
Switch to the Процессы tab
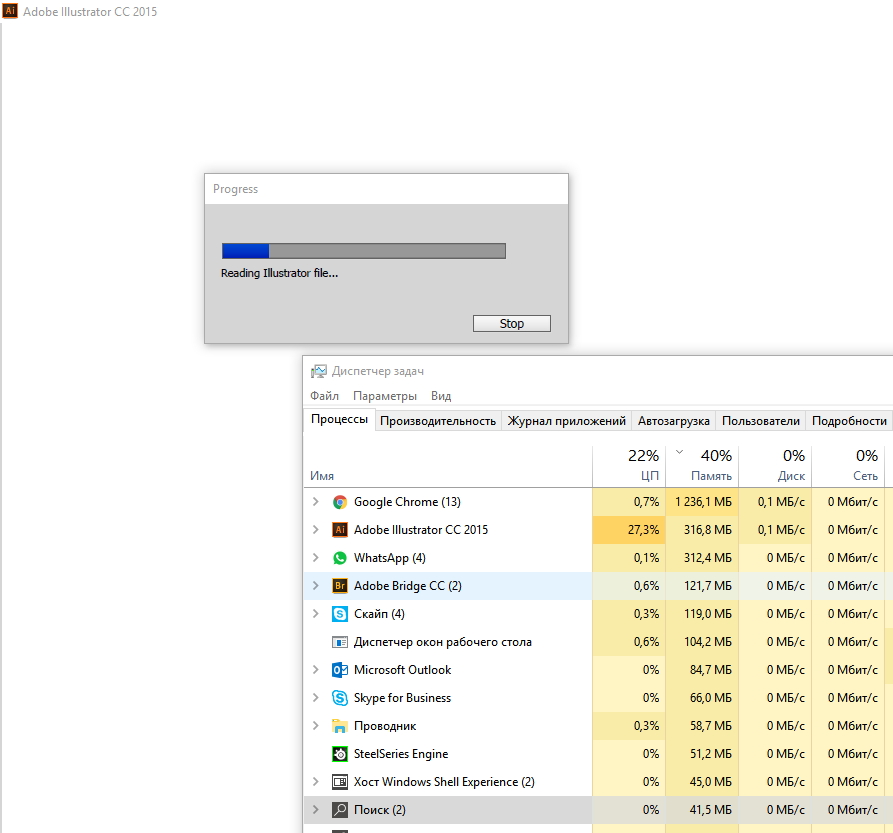(339, 420)
